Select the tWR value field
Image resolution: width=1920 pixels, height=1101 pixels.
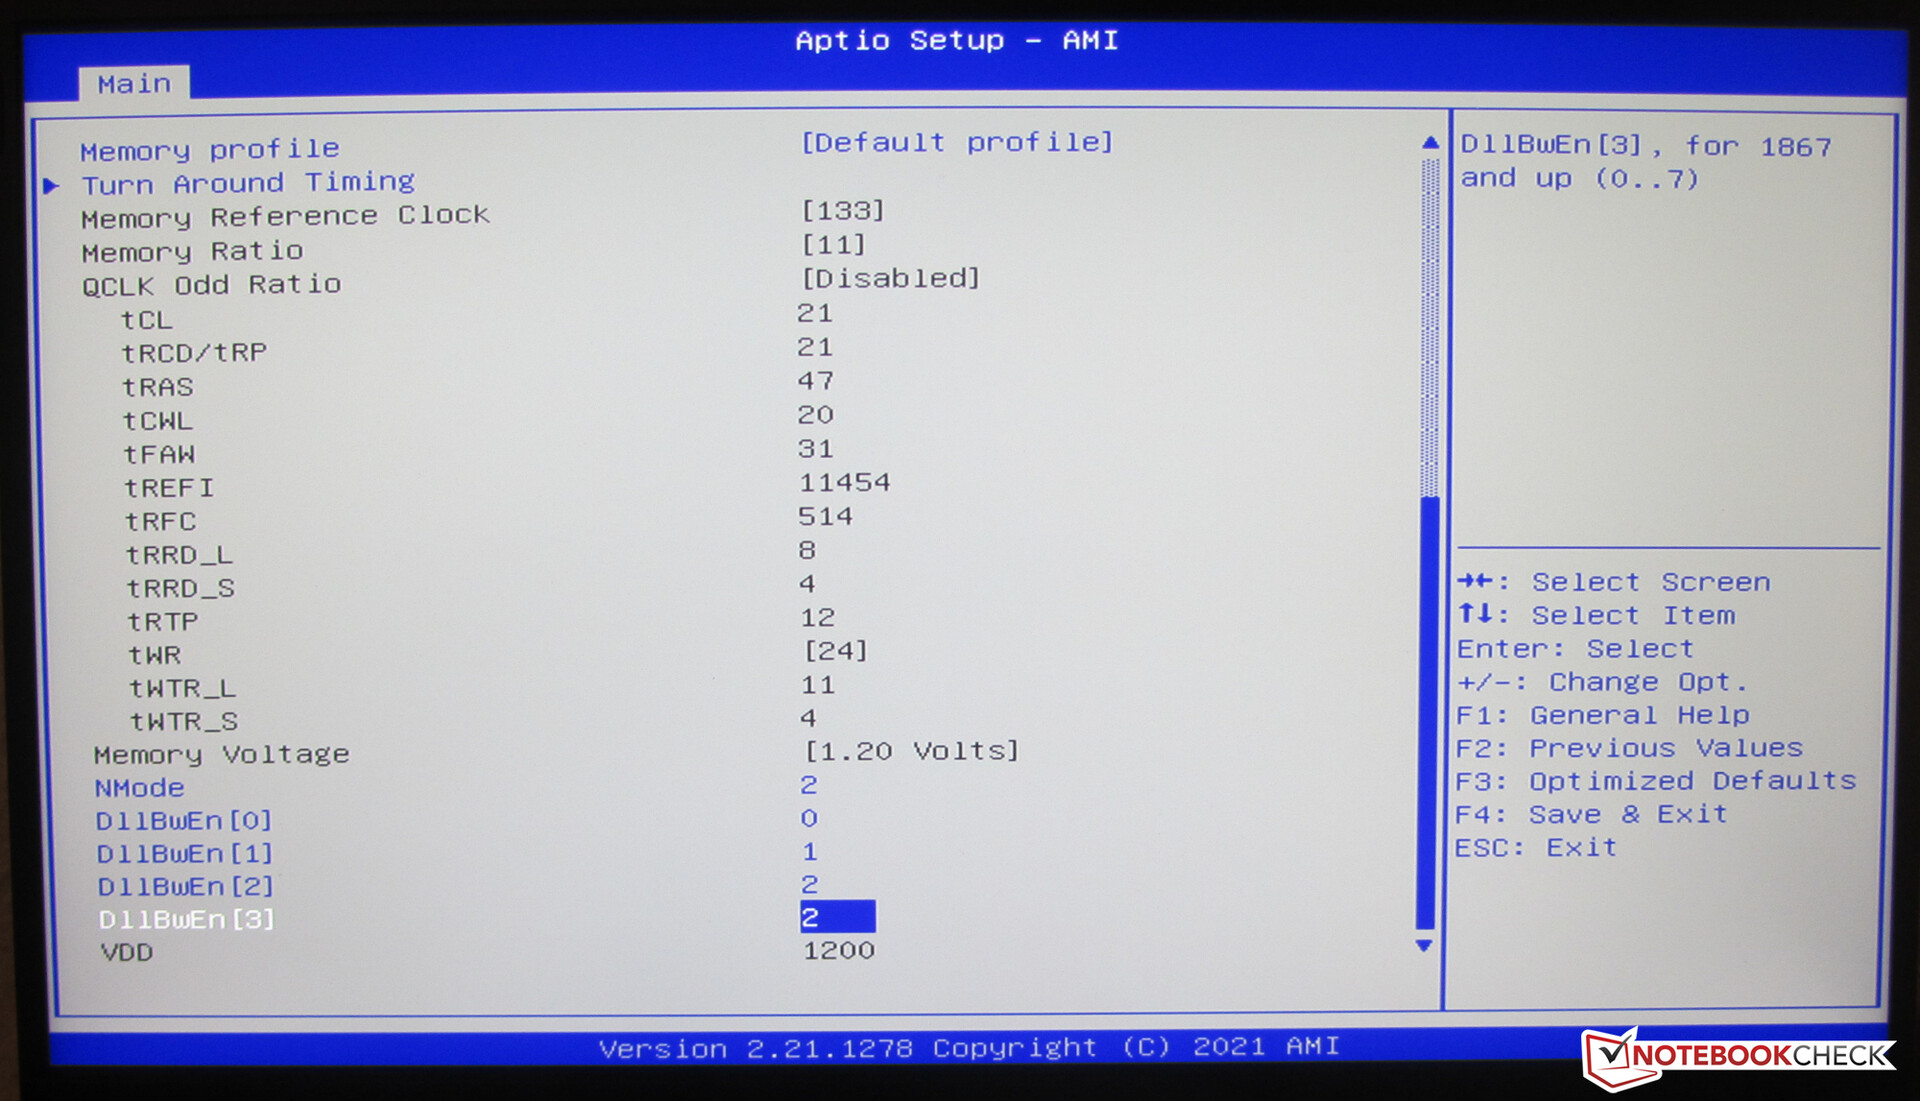click(x=835, y=651)
